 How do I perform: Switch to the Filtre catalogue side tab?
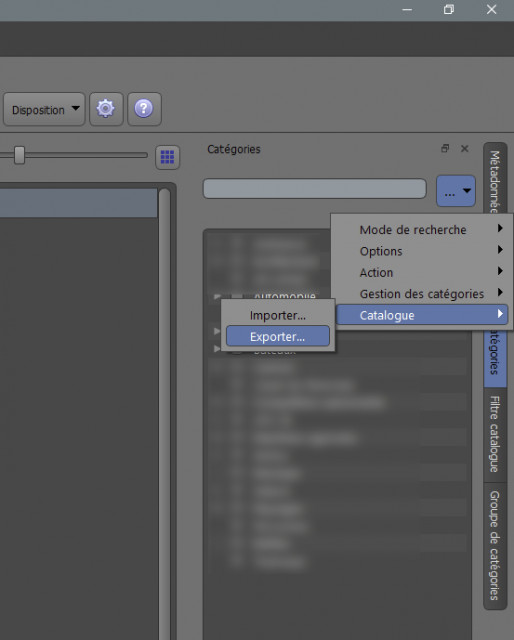point(495,434)
